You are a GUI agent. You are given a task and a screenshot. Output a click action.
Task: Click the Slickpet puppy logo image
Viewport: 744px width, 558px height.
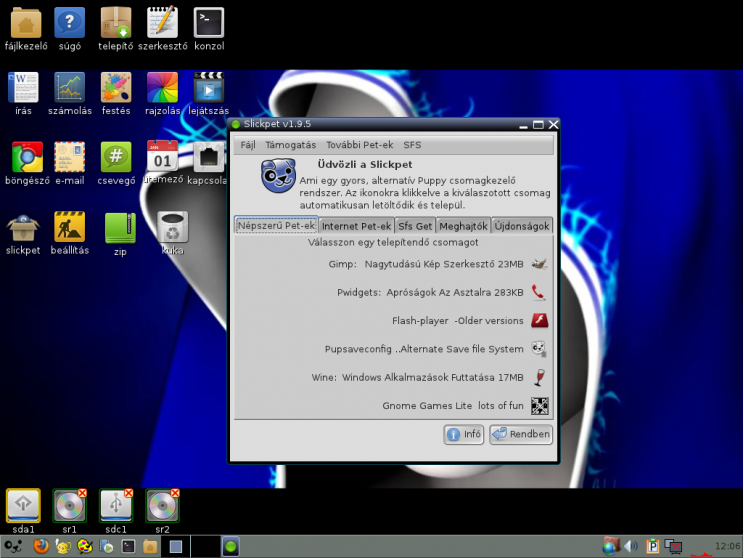[x=278, y=176]
